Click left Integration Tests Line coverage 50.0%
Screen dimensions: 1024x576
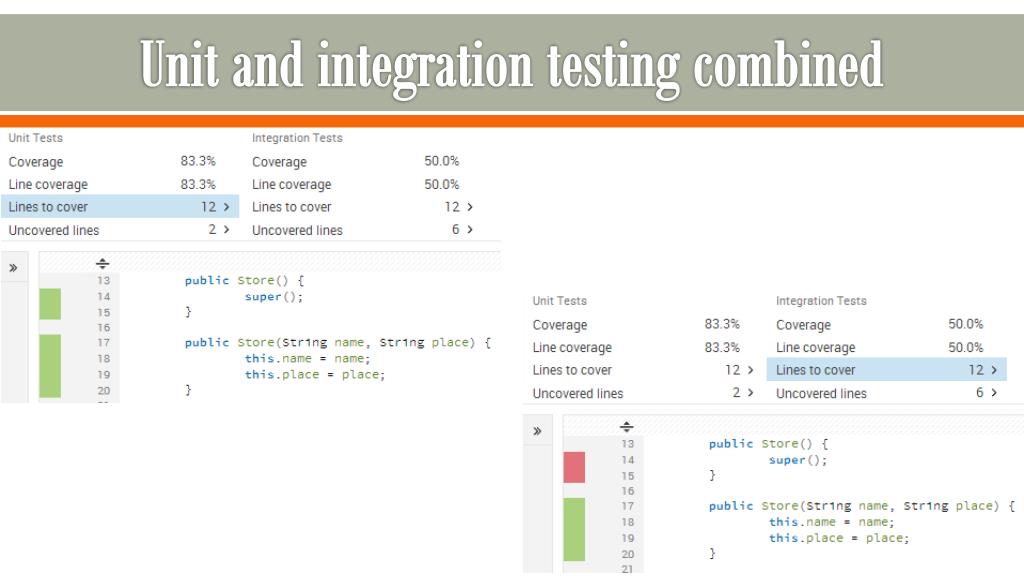441,184
